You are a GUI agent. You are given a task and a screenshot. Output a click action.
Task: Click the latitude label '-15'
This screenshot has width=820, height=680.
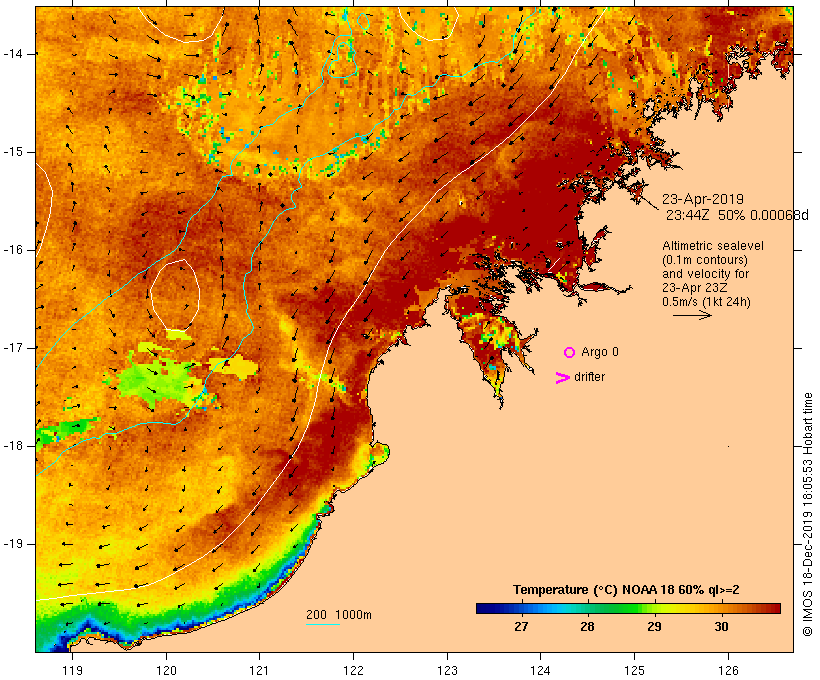(13, 152)
